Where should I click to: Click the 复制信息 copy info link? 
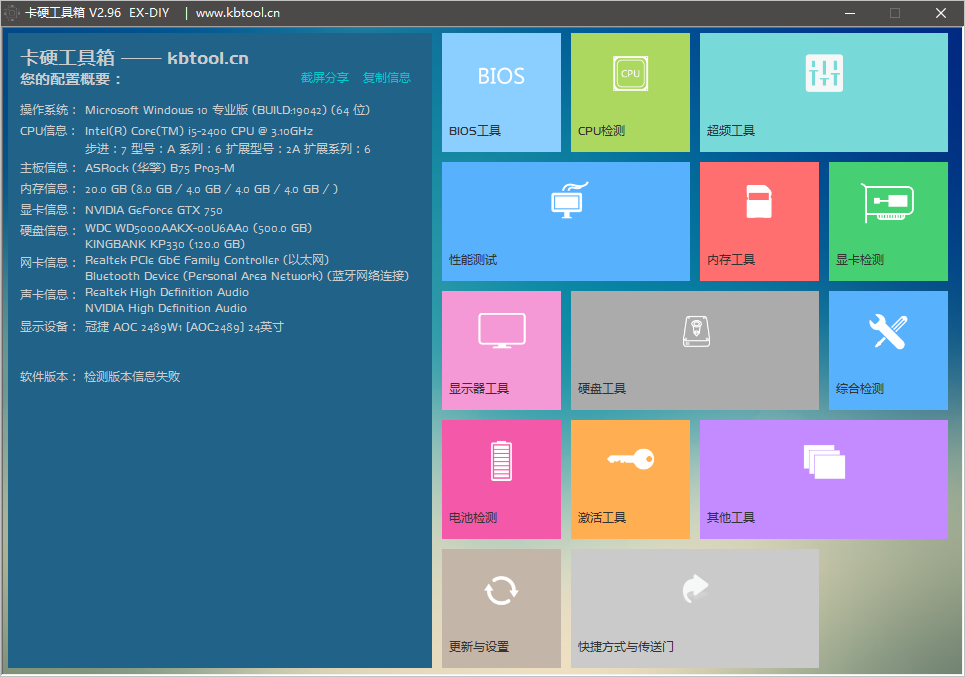tap(386, 78)
